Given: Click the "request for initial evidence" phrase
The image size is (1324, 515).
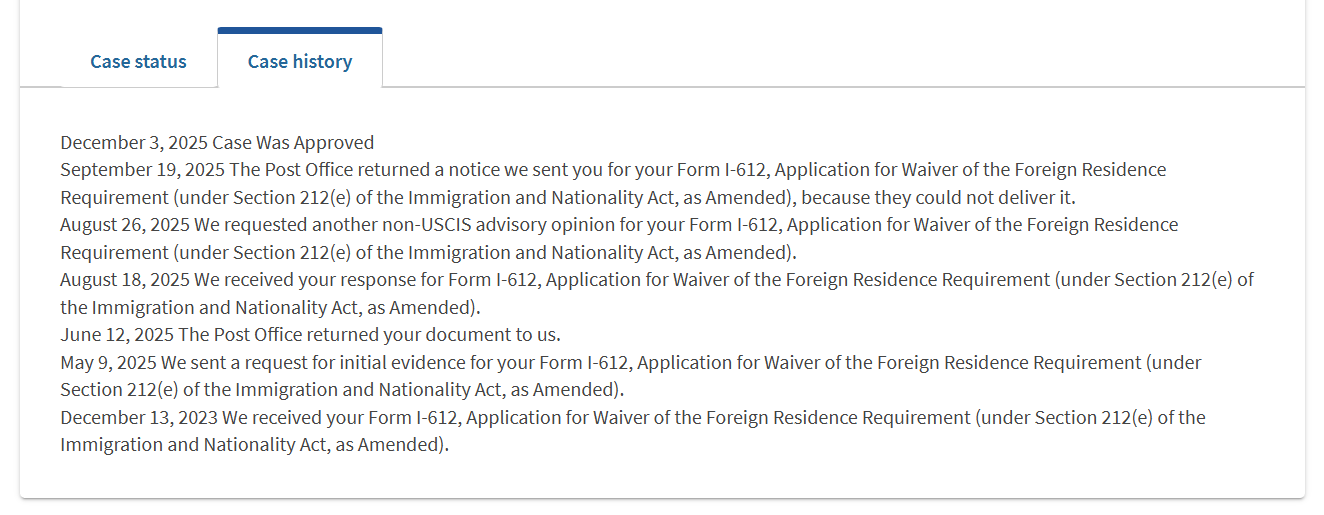Looking at the screenshot, I should (x=345, y=362).
